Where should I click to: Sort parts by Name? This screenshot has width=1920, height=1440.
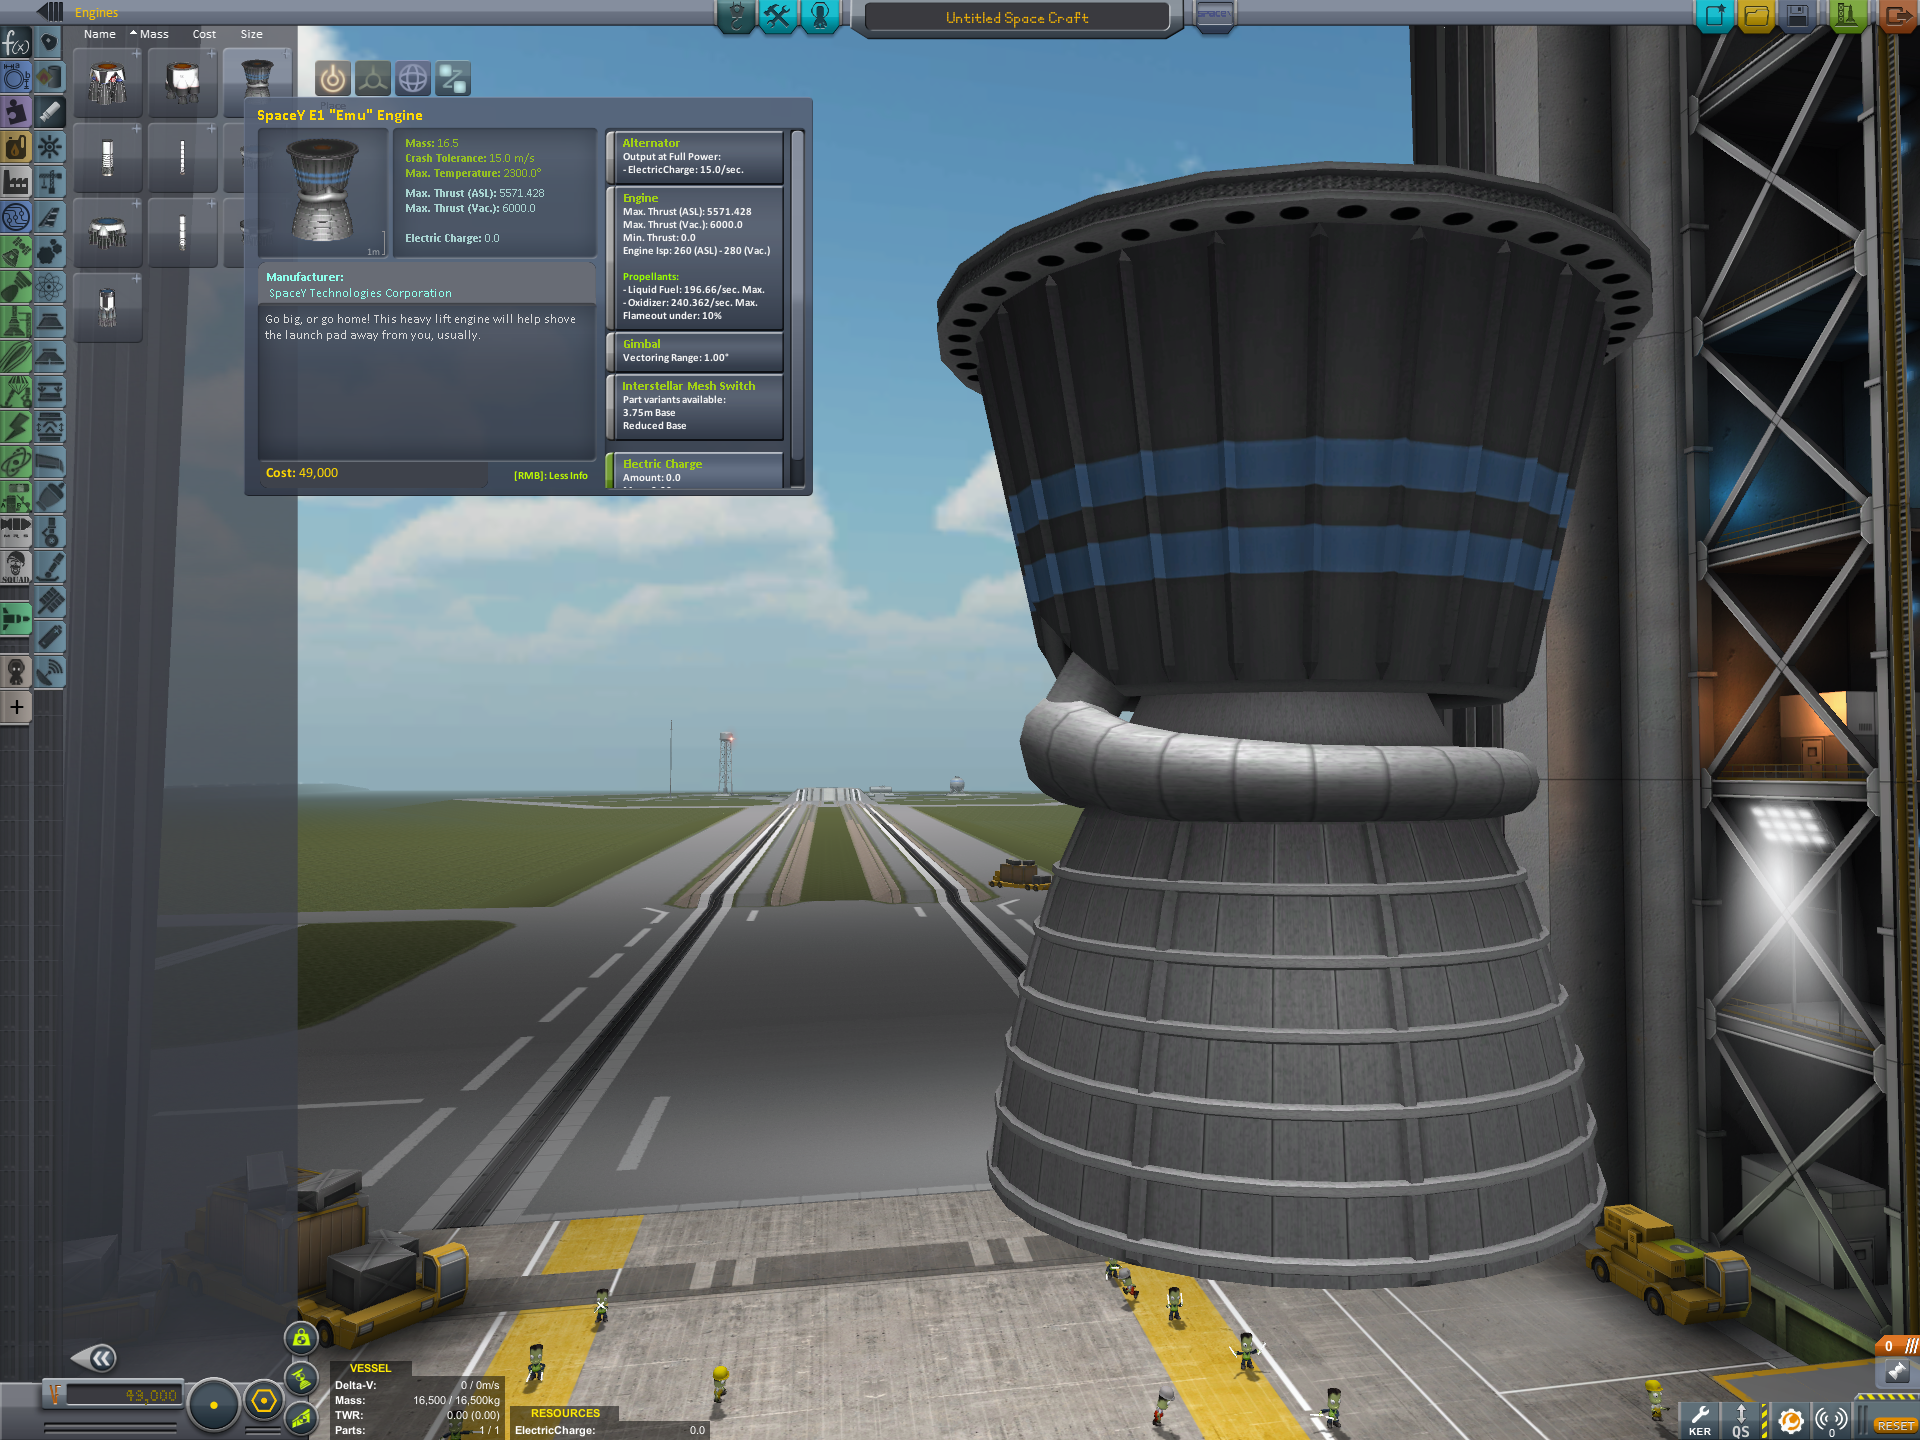point(100,34)
